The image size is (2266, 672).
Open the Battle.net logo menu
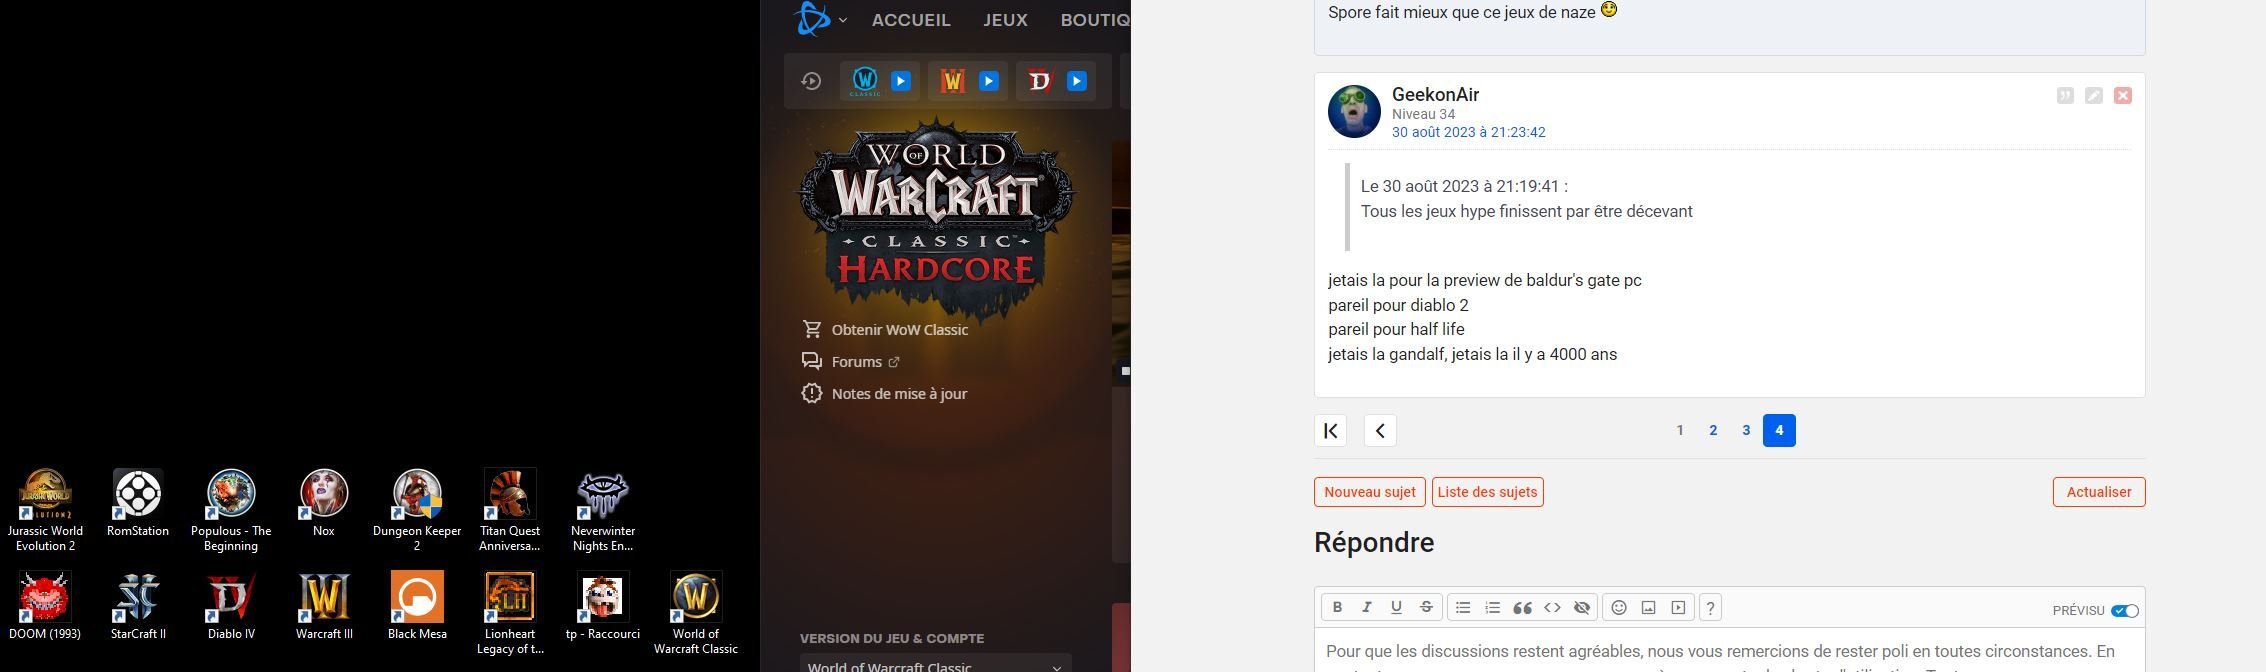point(820,19)
